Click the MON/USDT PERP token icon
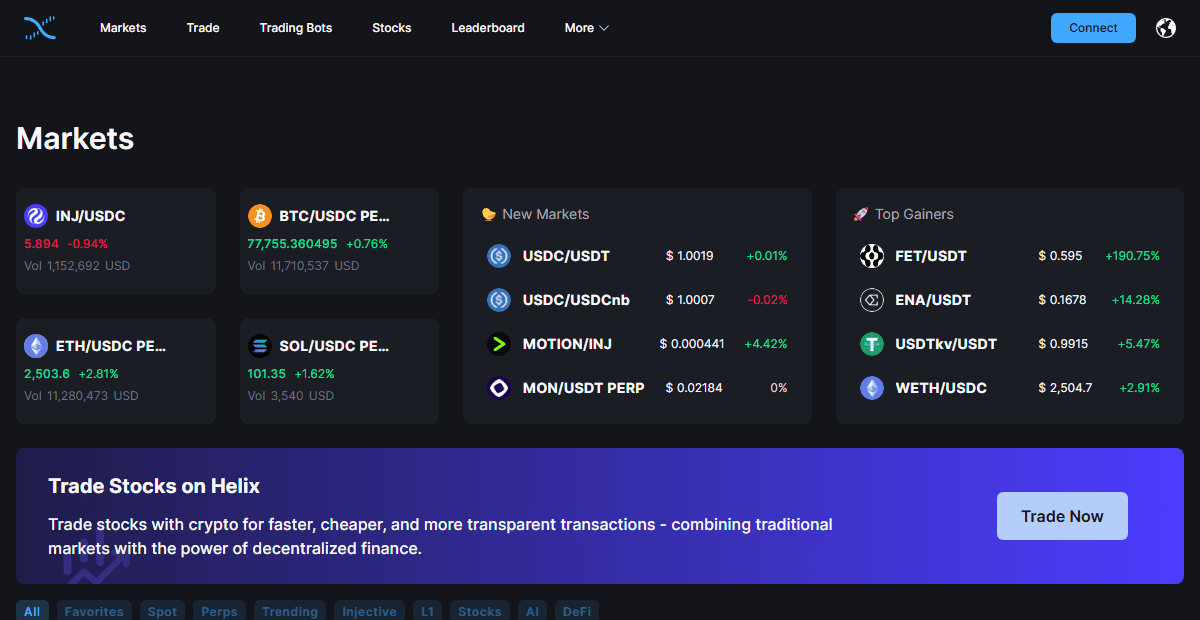 pos(499,388)
